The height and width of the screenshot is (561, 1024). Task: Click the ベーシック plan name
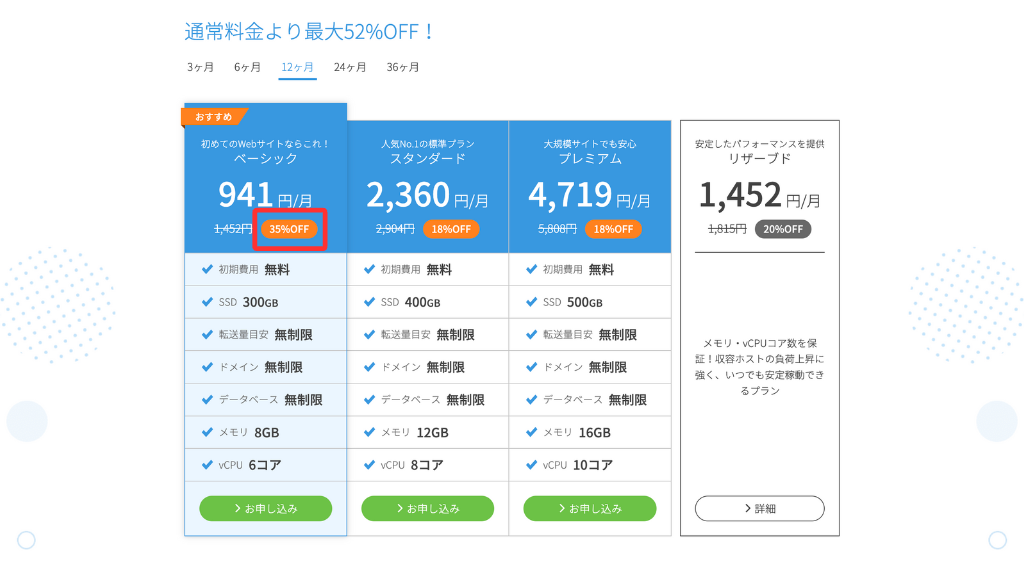pos(265,159)
